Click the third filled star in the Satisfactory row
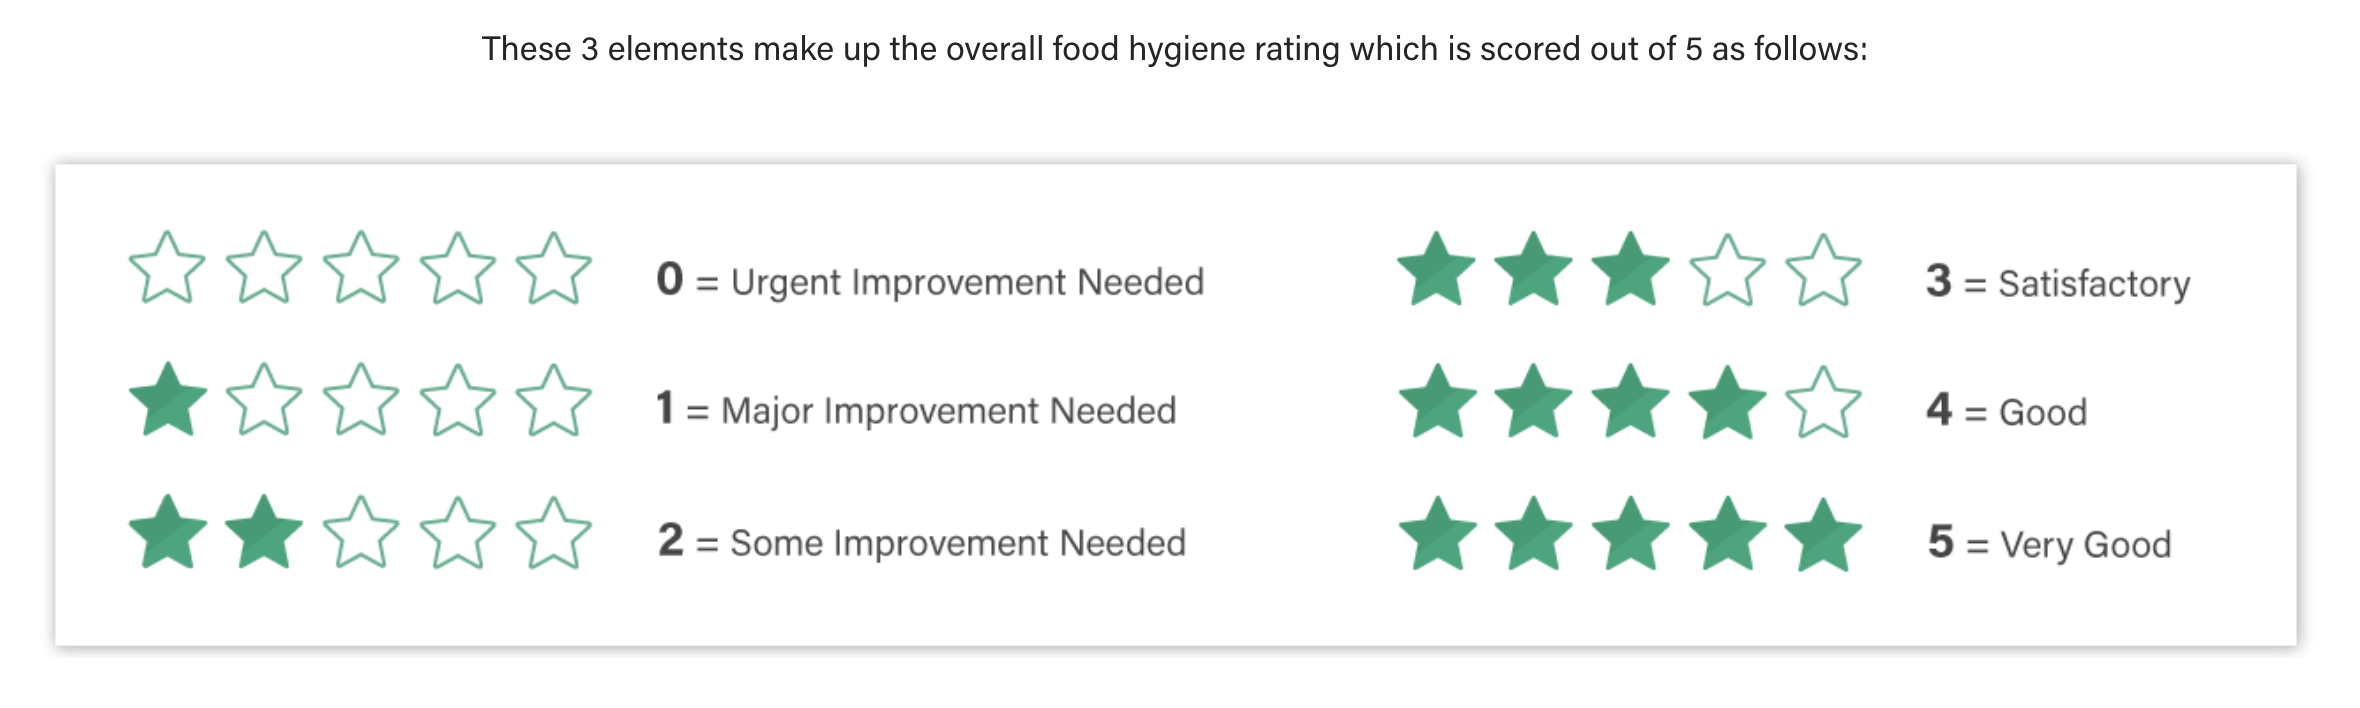 1630,269
